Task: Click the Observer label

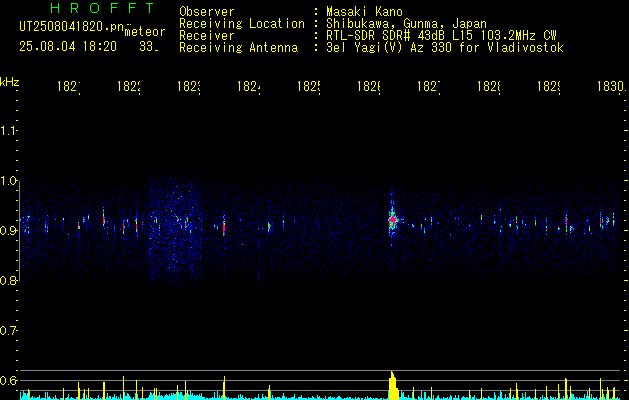Action: [x=207, y=12]
